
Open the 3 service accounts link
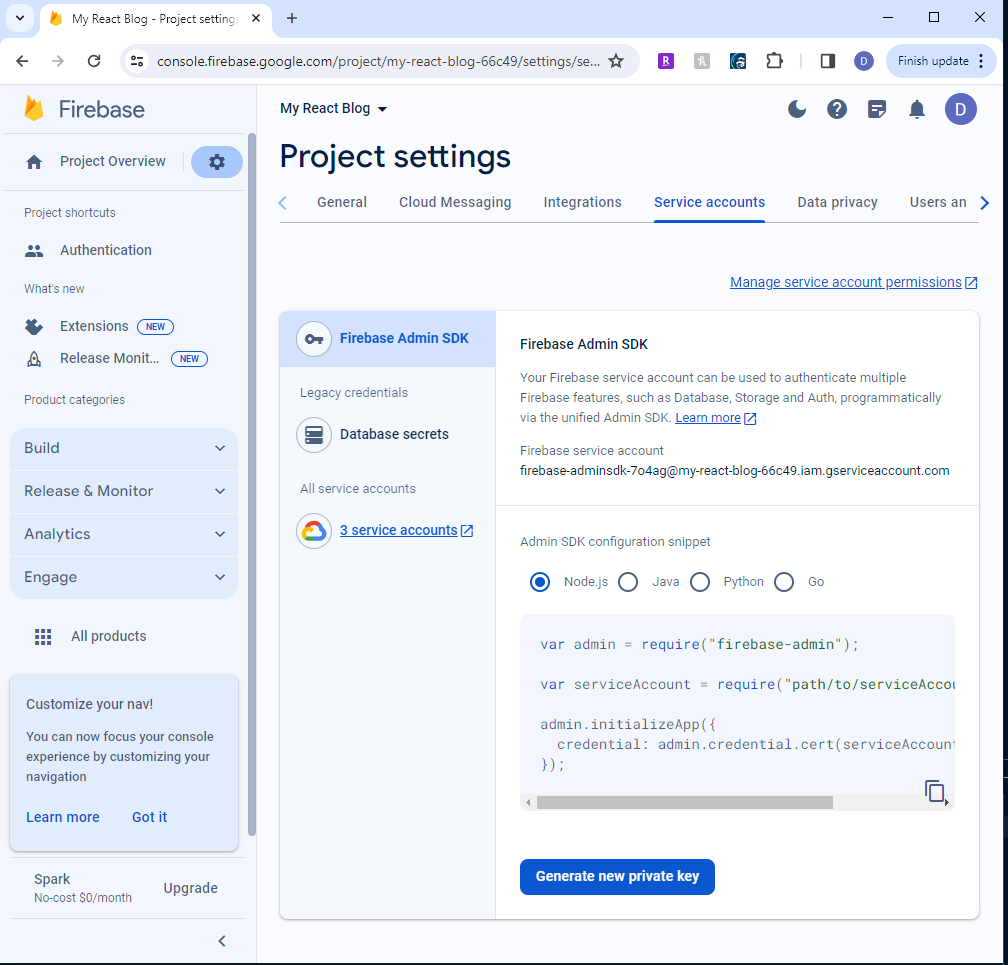point(406,530)
